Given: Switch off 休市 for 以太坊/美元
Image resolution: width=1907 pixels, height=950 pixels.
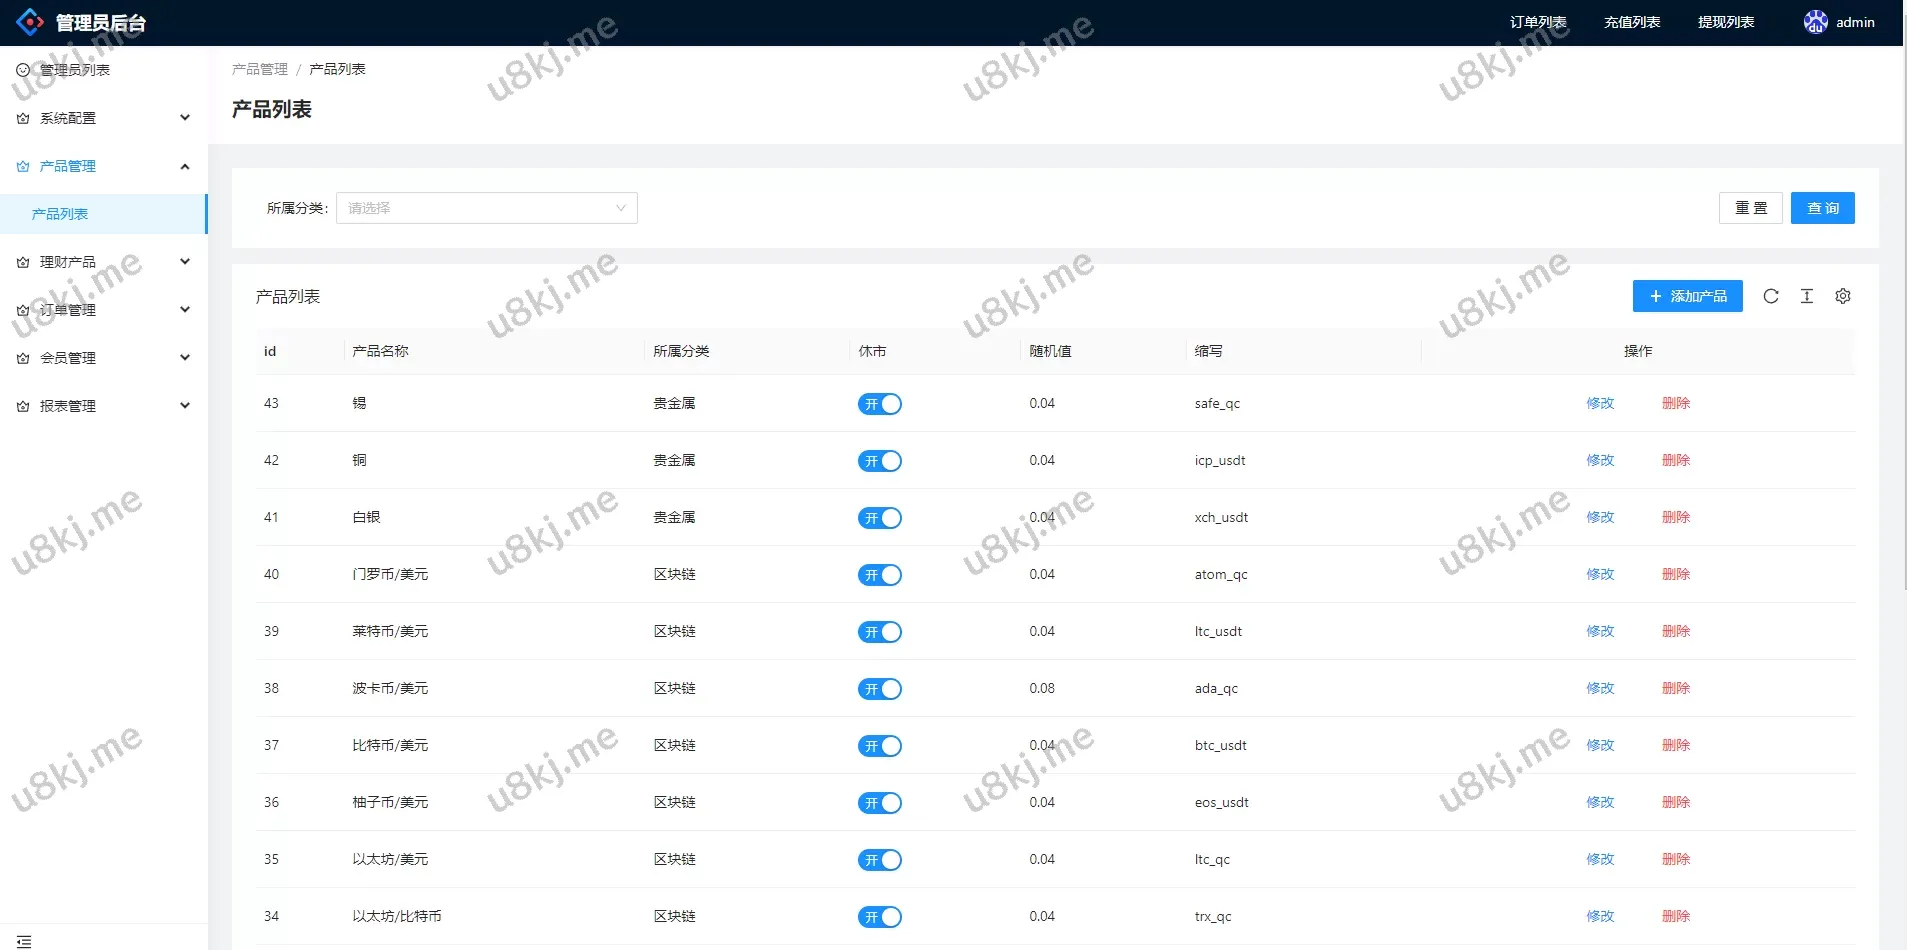Looking at the screenshot, I should coord(879,860).
